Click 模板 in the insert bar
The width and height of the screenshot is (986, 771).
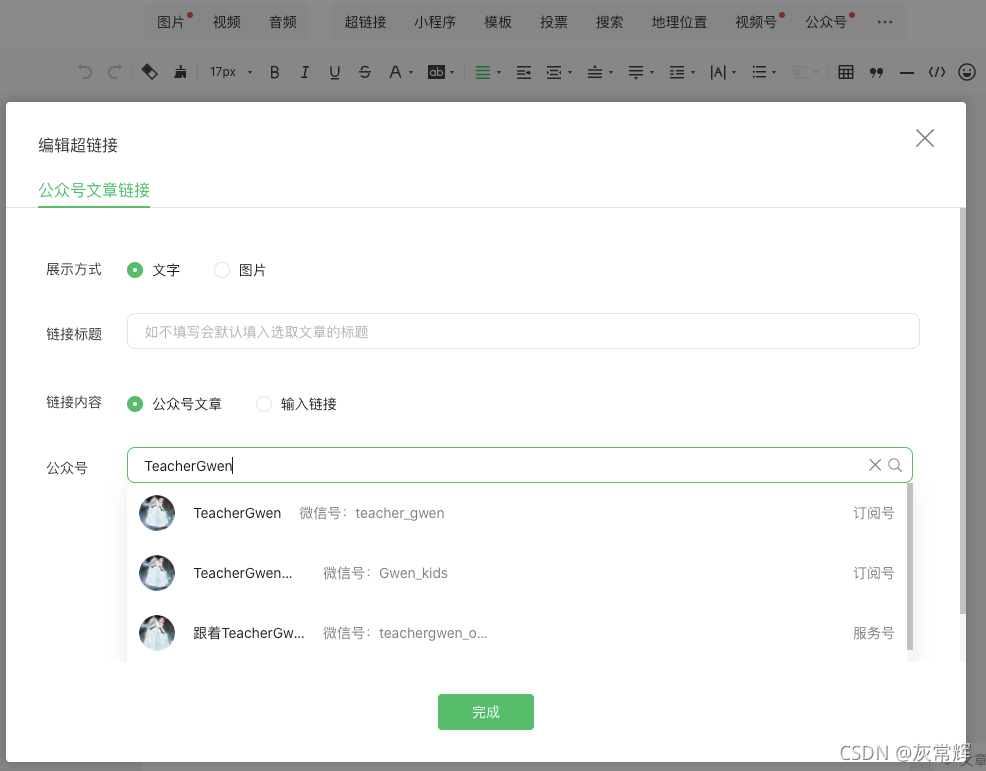click(497, 22)
